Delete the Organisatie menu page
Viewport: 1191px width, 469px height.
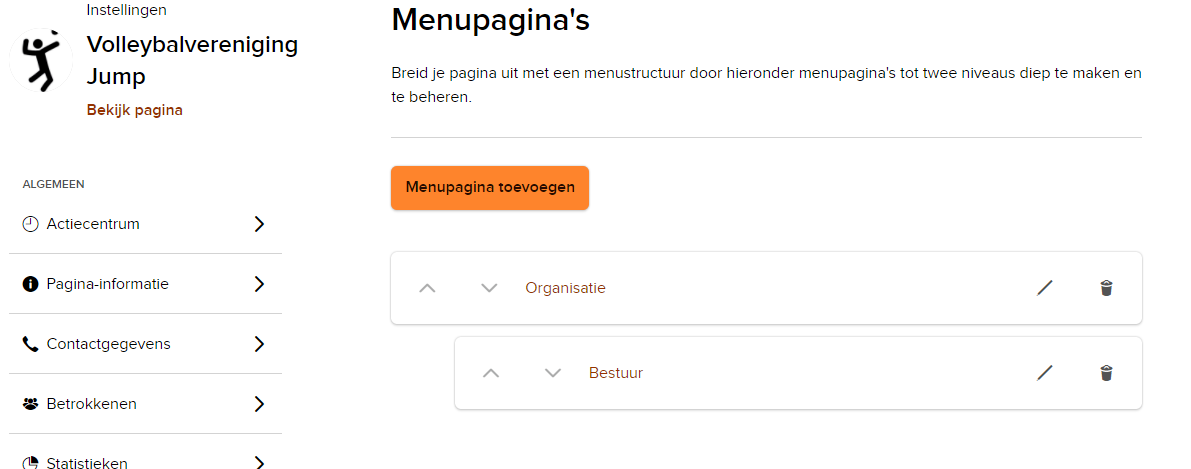pos(1106,288)
